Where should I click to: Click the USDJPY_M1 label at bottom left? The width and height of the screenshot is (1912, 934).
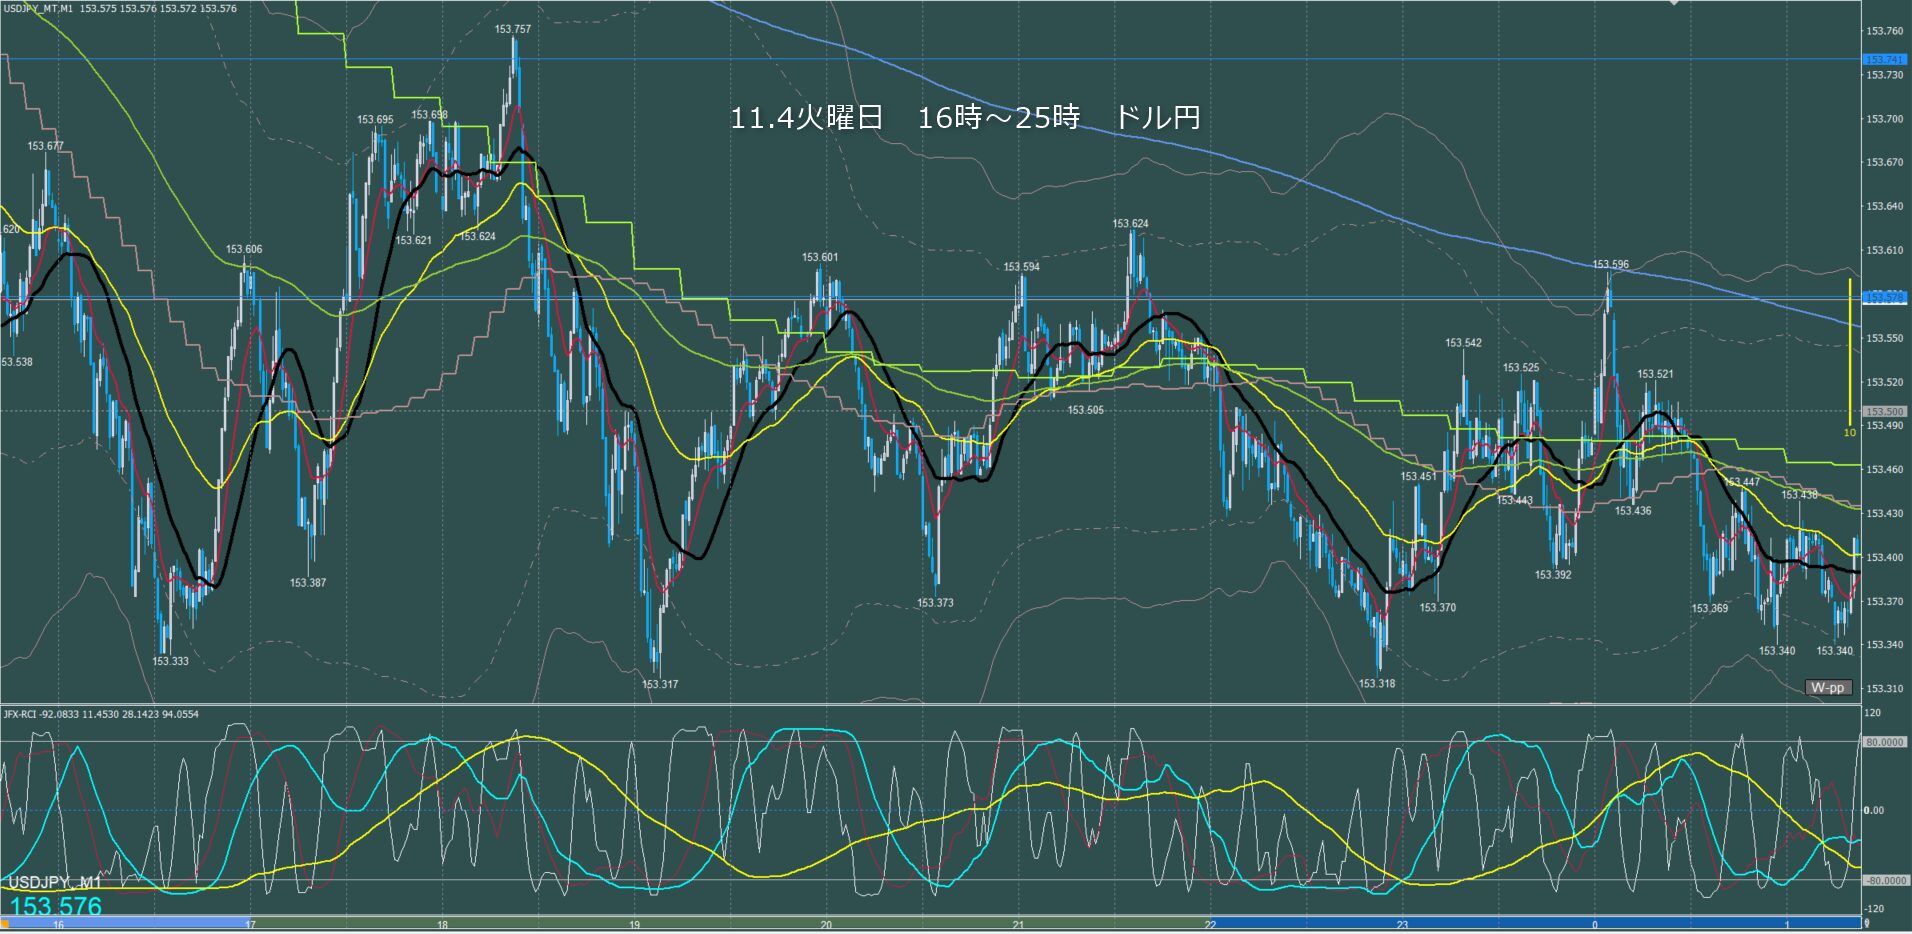(x=55, y=883)
